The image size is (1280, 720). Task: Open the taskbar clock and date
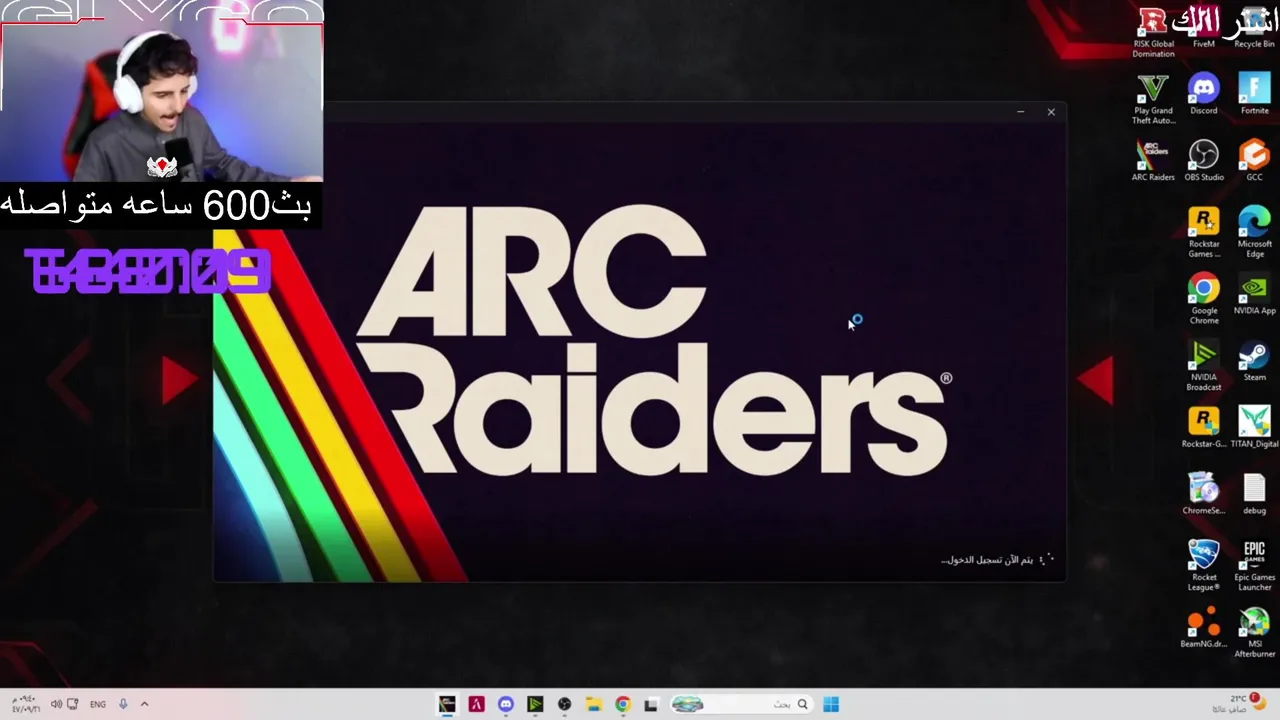(26, 704)
